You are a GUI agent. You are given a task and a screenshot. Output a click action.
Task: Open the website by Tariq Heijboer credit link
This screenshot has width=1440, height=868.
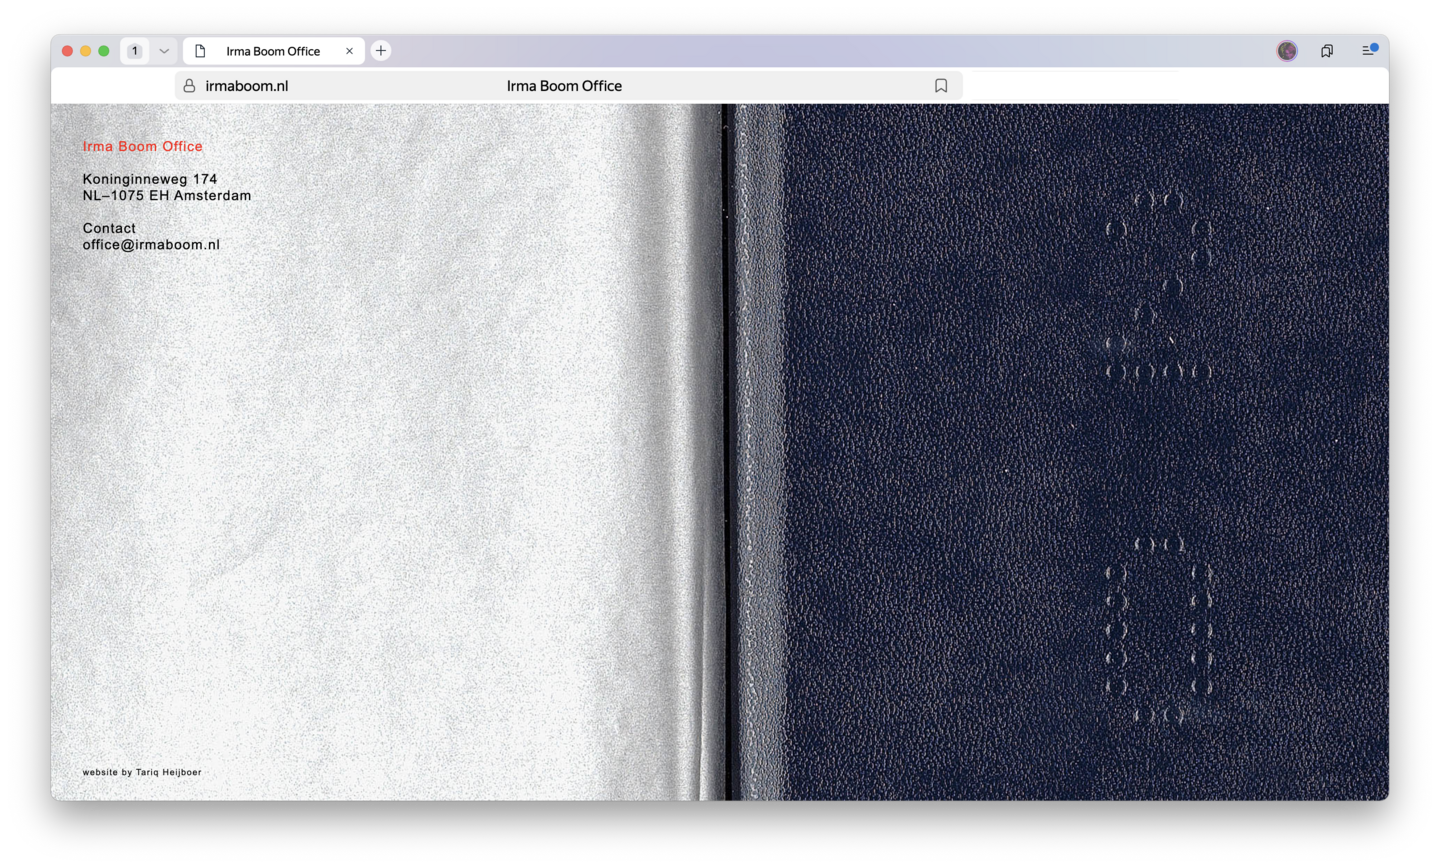[x=142, y=772]
